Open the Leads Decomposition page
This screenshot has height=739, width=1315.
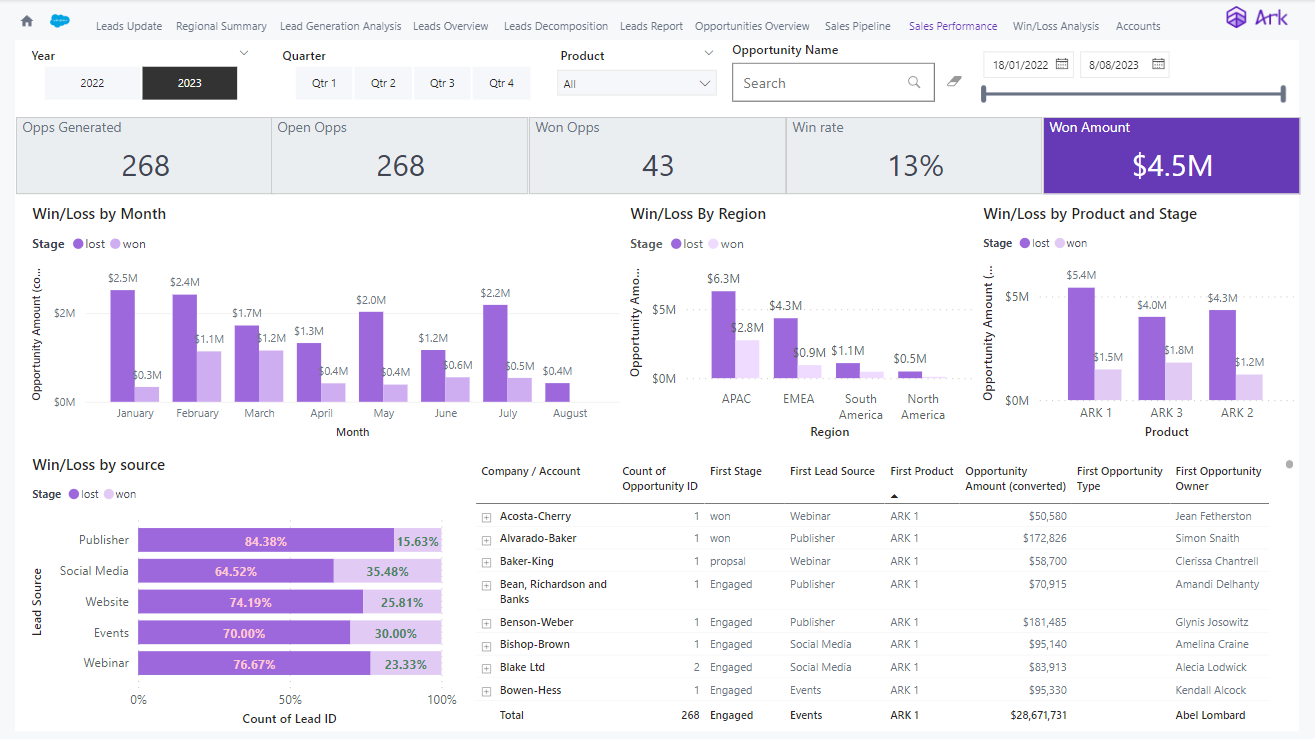tap(556, 26)
